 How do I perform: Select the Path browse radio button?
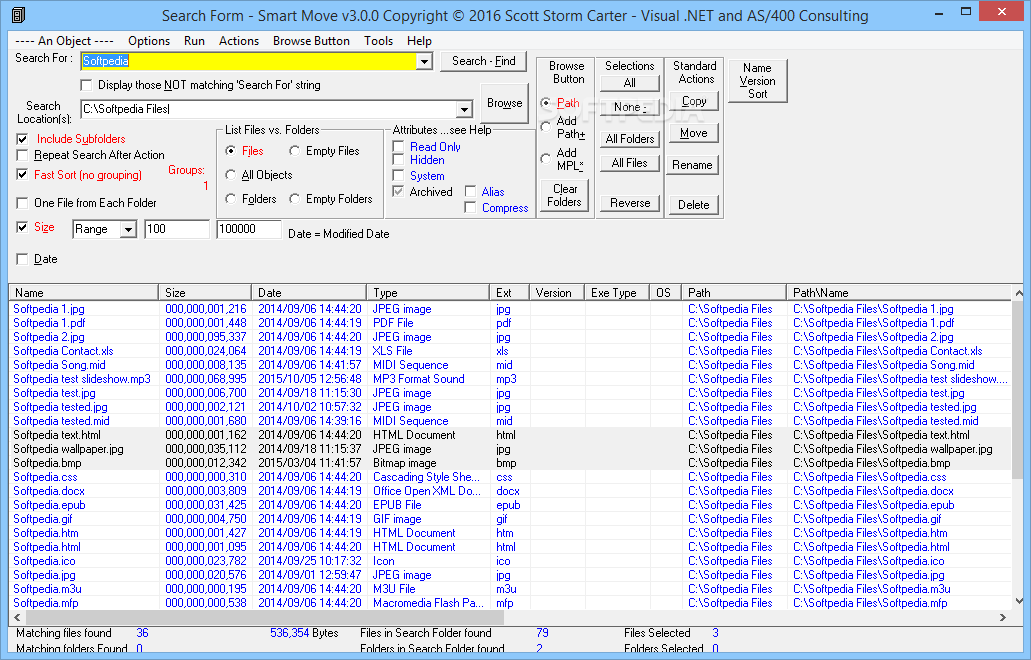coord(546,103)
